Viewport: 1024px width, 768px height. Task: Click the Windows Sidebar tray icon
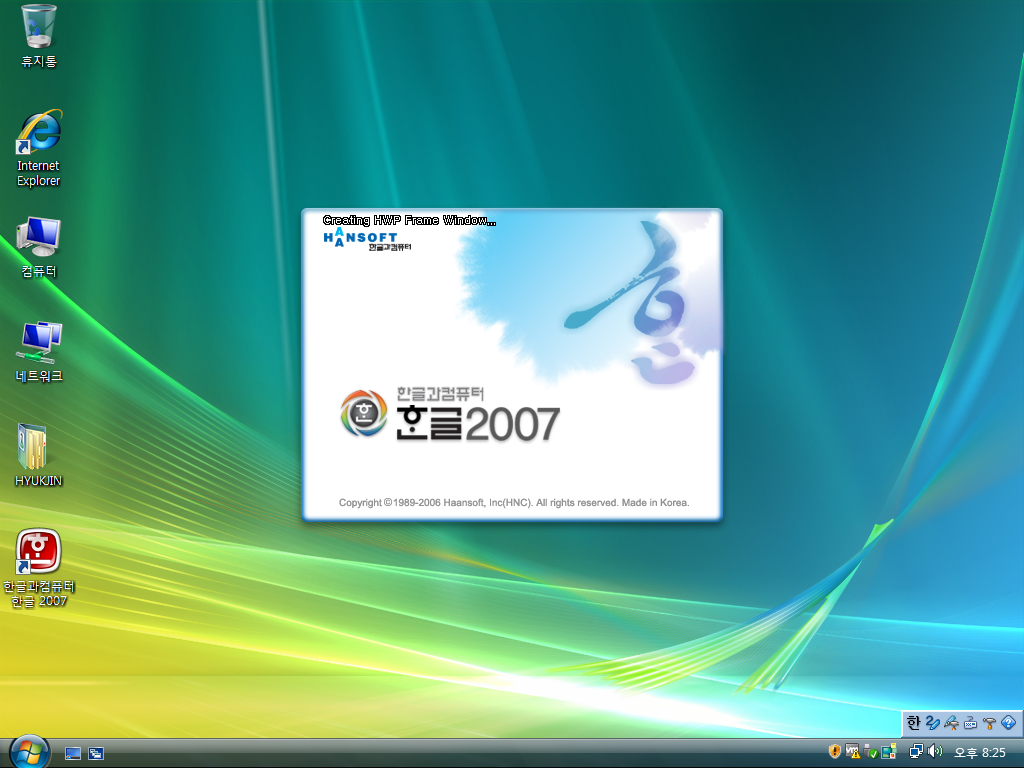click(888, 752)
